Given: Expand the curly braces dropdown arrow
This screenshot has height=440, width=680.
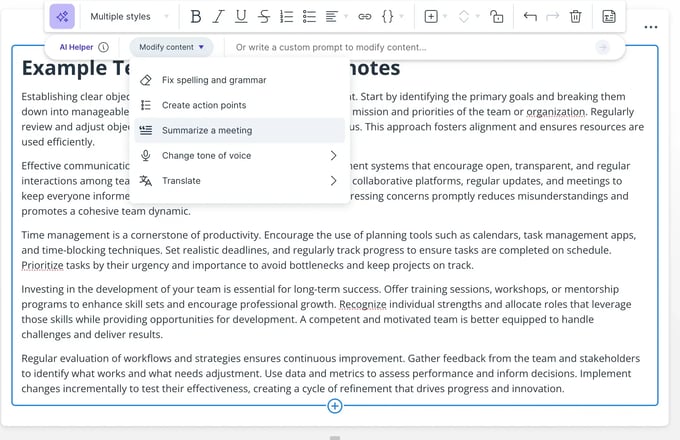Looking at the screenshot, I should coord(402,16).
